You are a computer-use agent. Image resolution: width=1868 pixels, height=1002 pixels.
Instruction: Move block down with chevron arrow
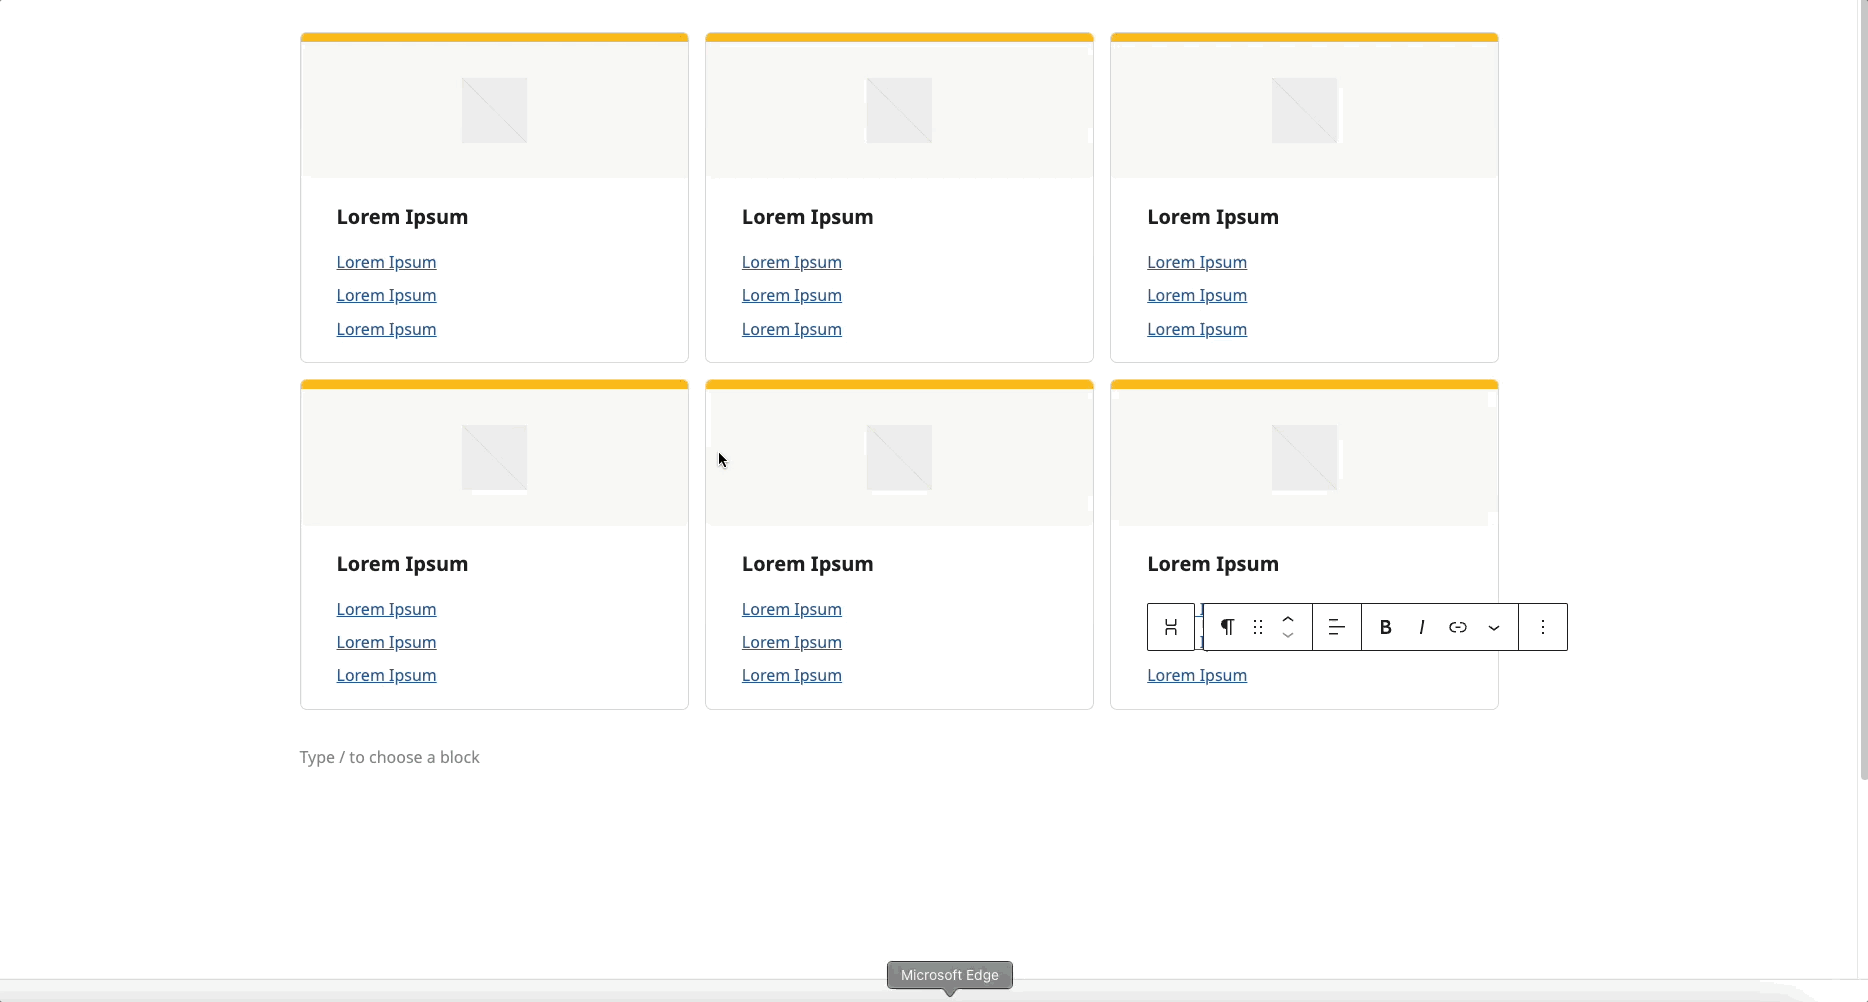pos(1288,636)
